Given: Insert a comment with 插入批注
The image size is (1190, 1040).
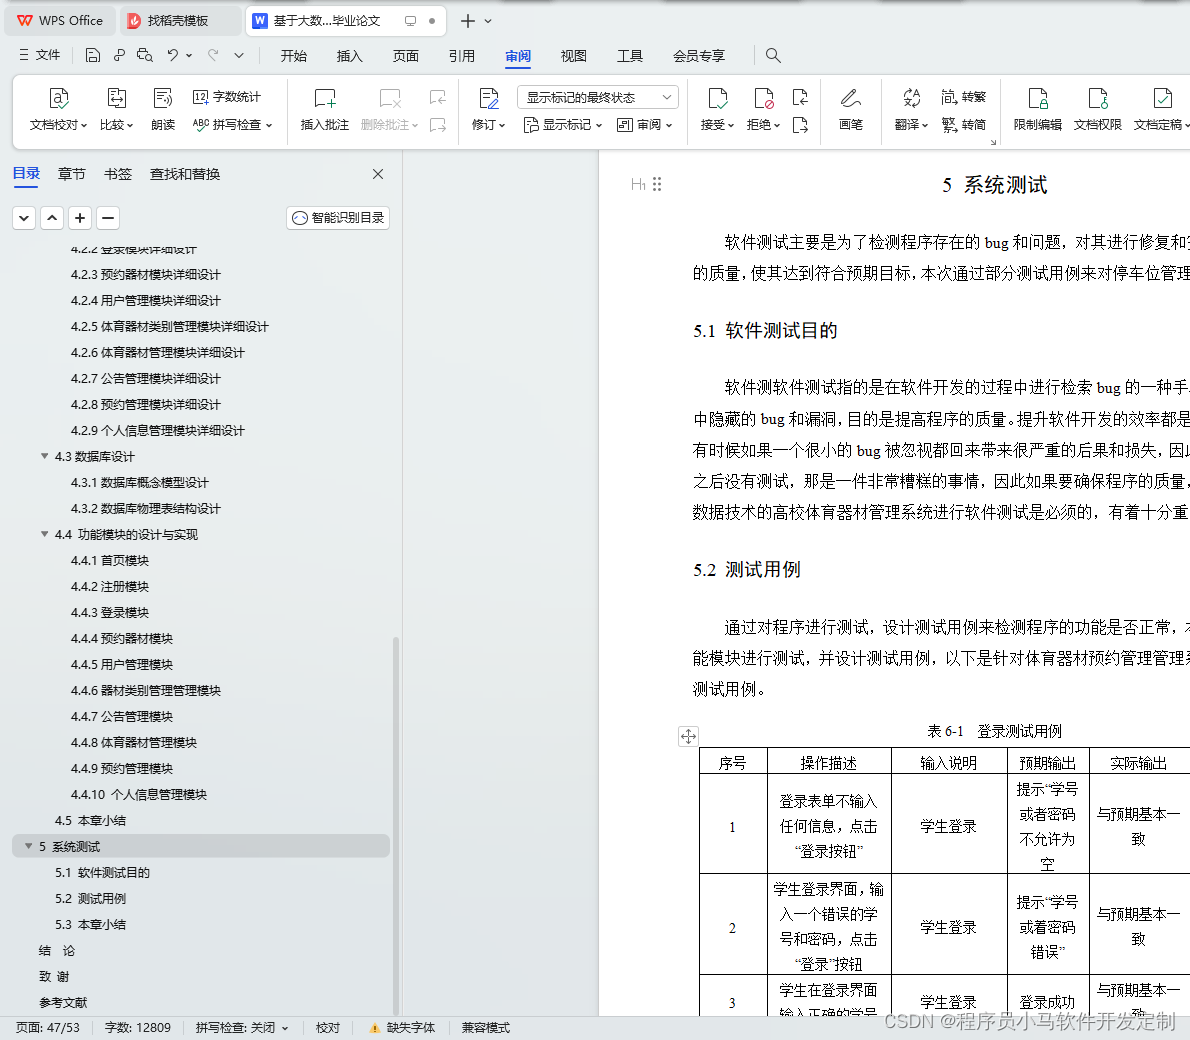Looking at the screenshot, I should pos(323,110).
